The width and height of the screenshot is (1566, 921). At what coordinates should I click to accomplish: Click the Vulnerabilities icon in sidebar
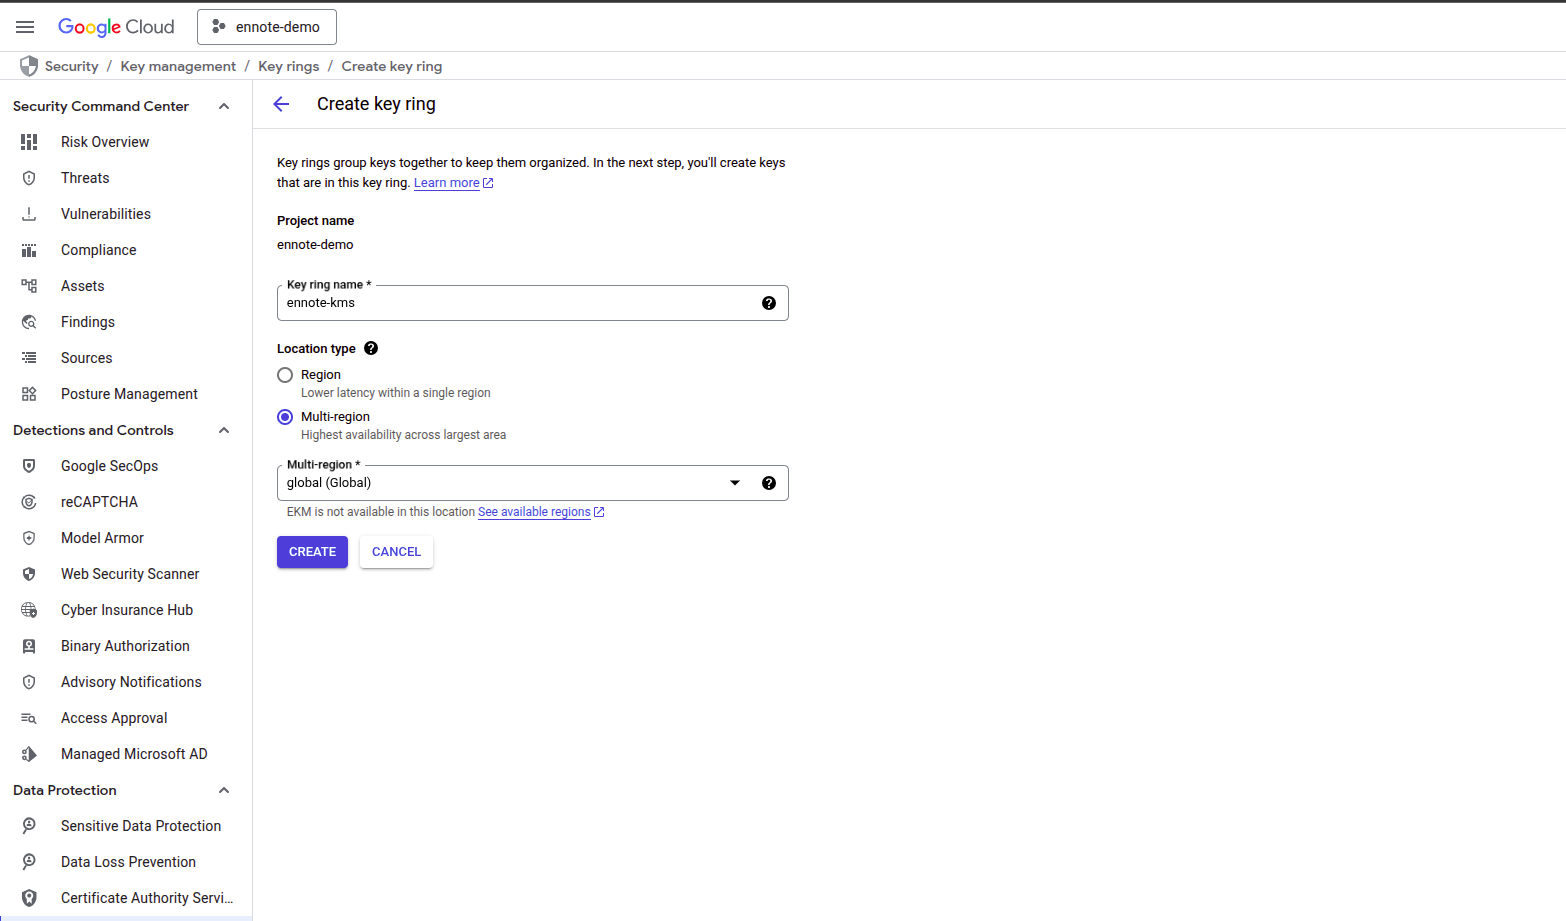29,214
